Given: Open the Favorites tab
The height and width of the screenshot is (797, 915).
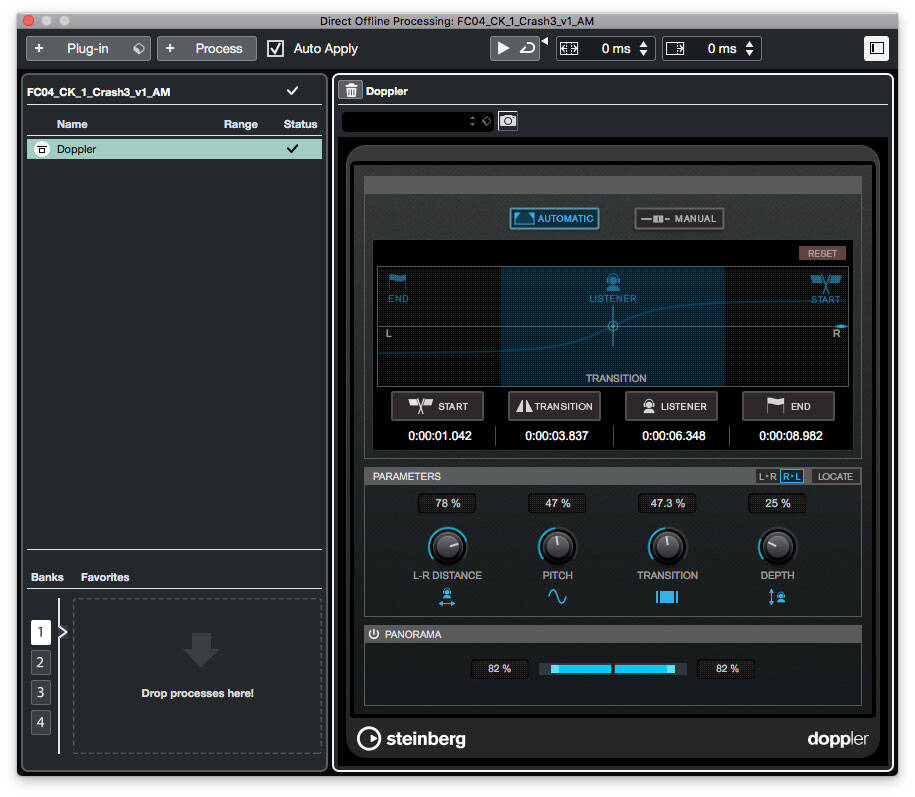Looking at the screenshot, I should tap(105, 577).
